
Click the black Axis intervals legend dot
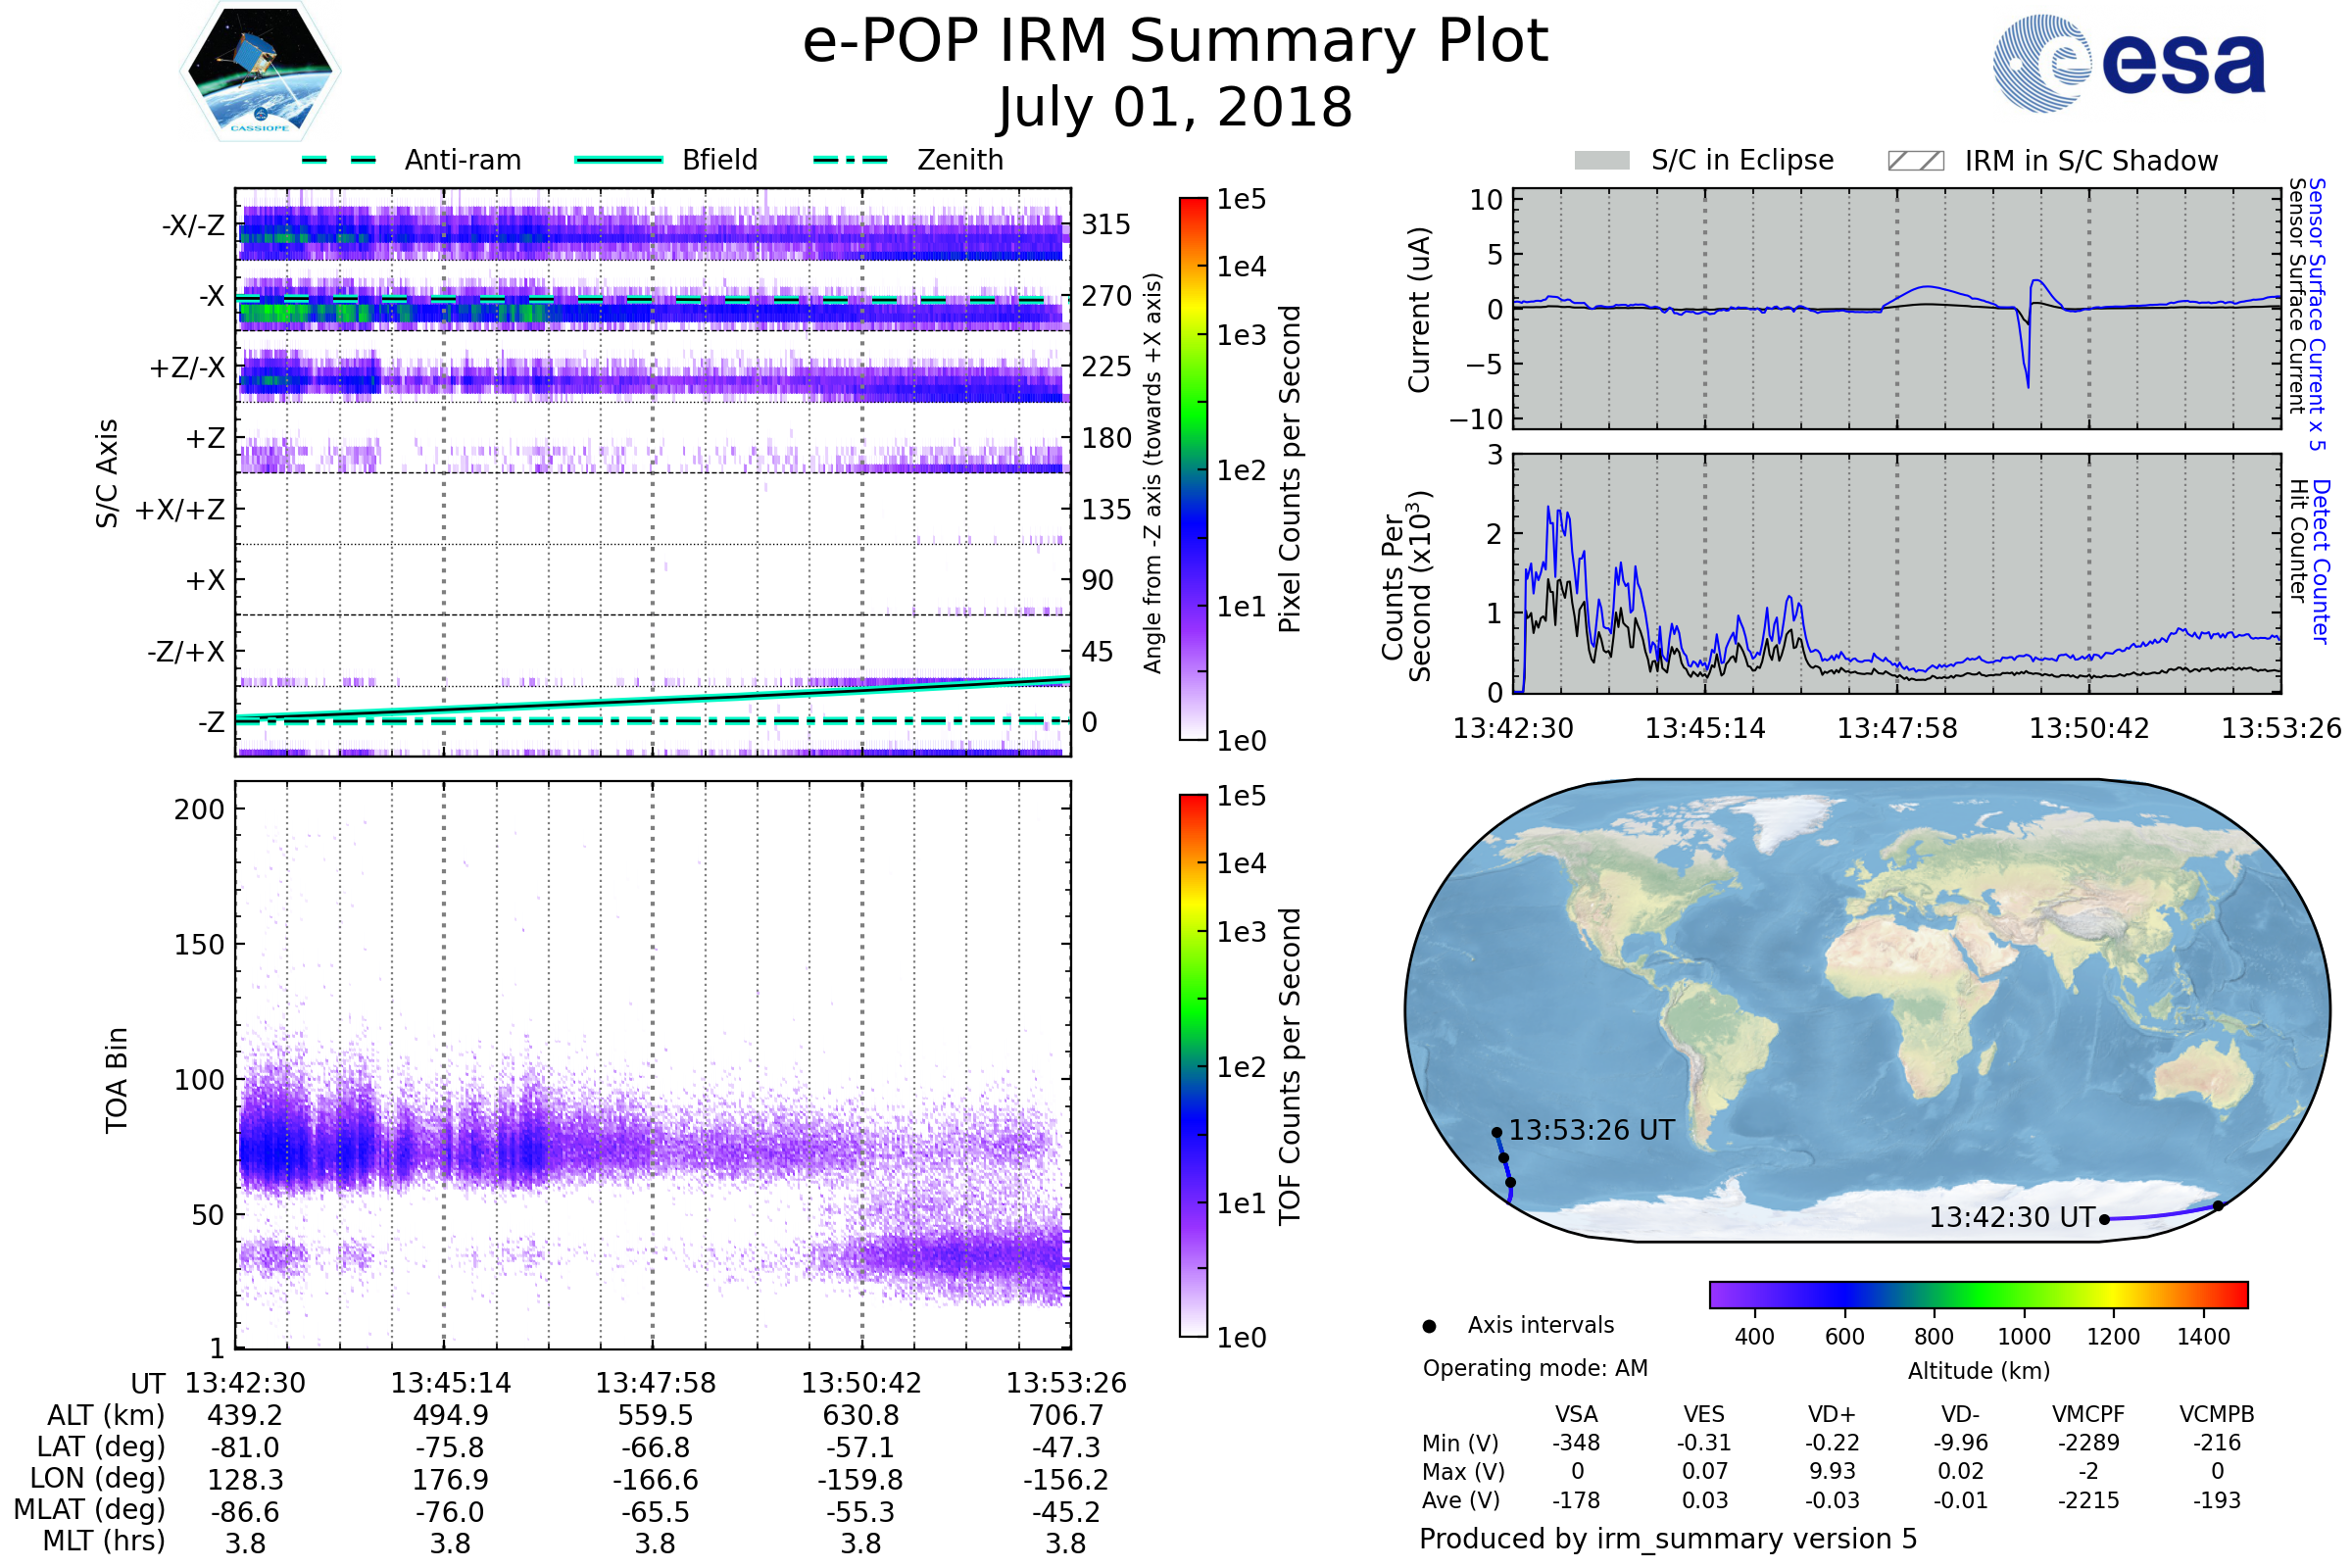coord(1429,1326)
